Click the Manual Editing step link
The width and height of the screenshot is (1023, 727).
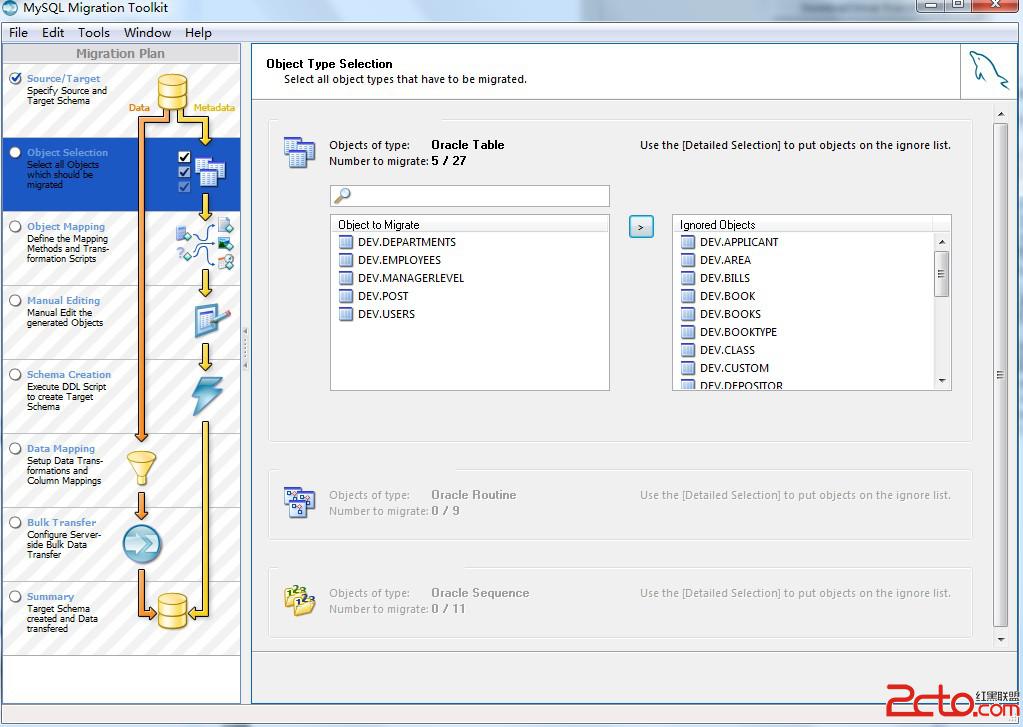pyautogui.click(x=63, y=300)
